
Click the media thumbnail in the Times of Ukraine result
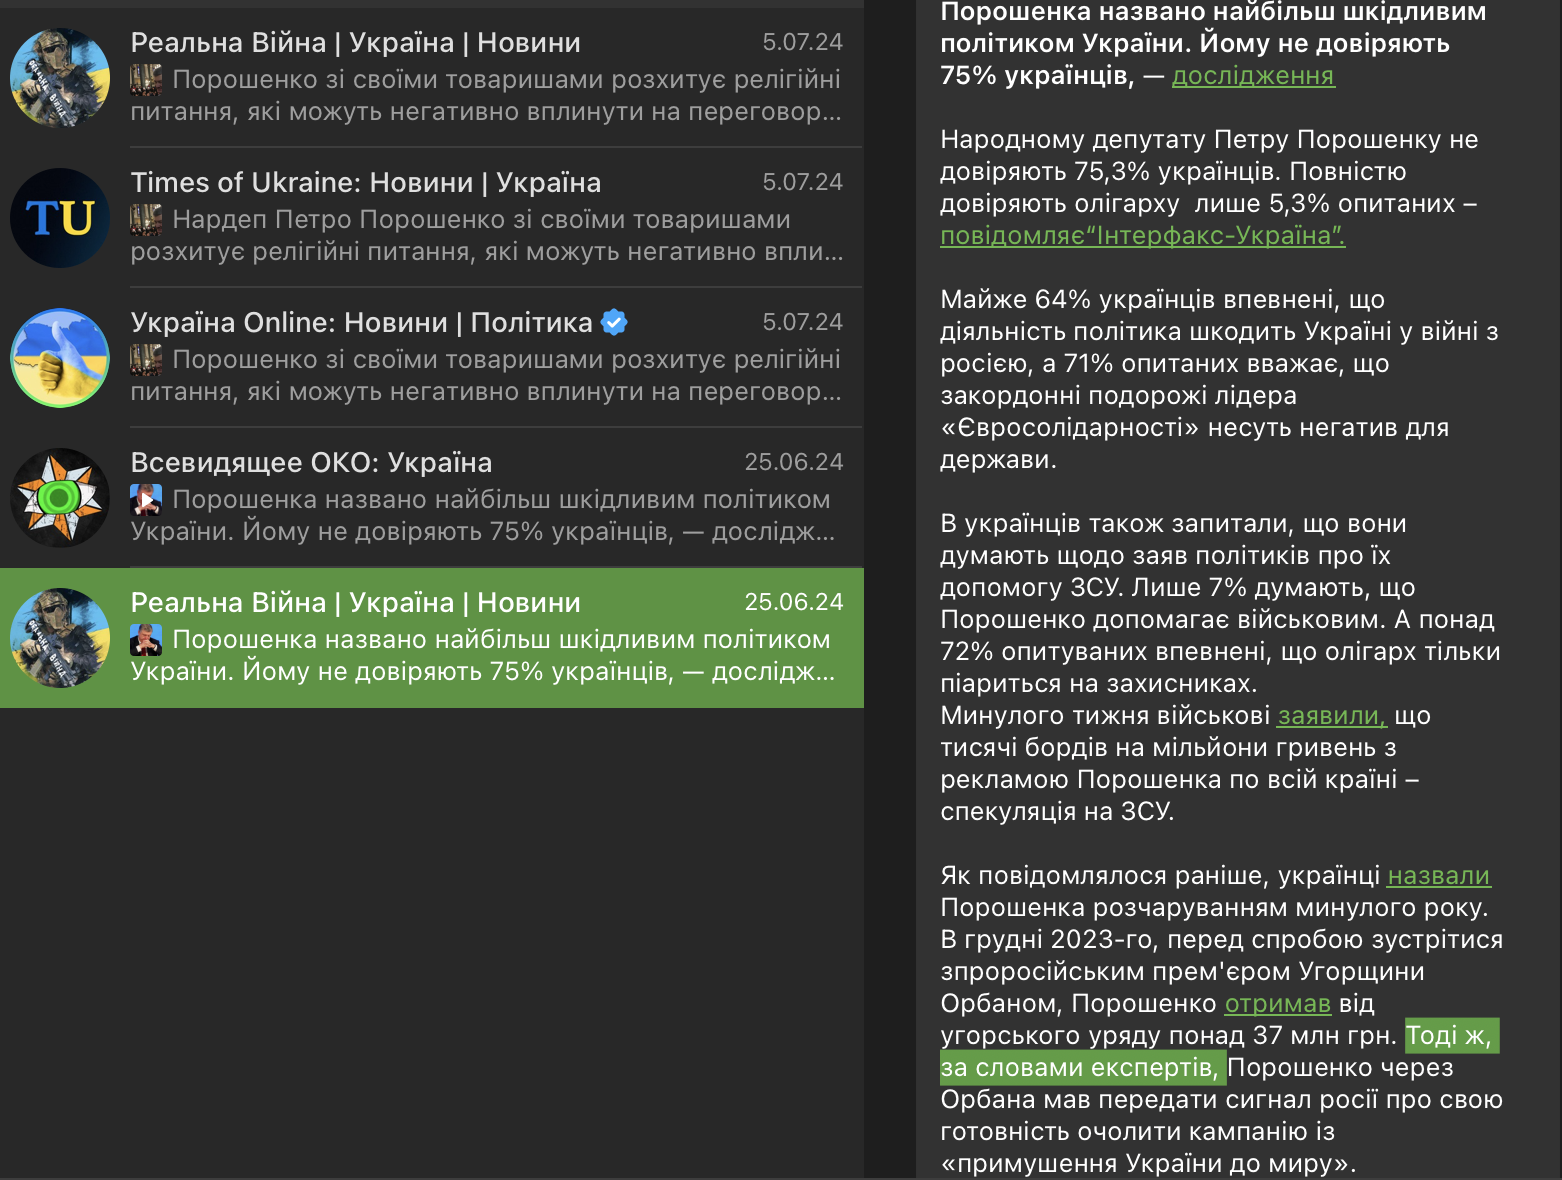pos(146,219)
